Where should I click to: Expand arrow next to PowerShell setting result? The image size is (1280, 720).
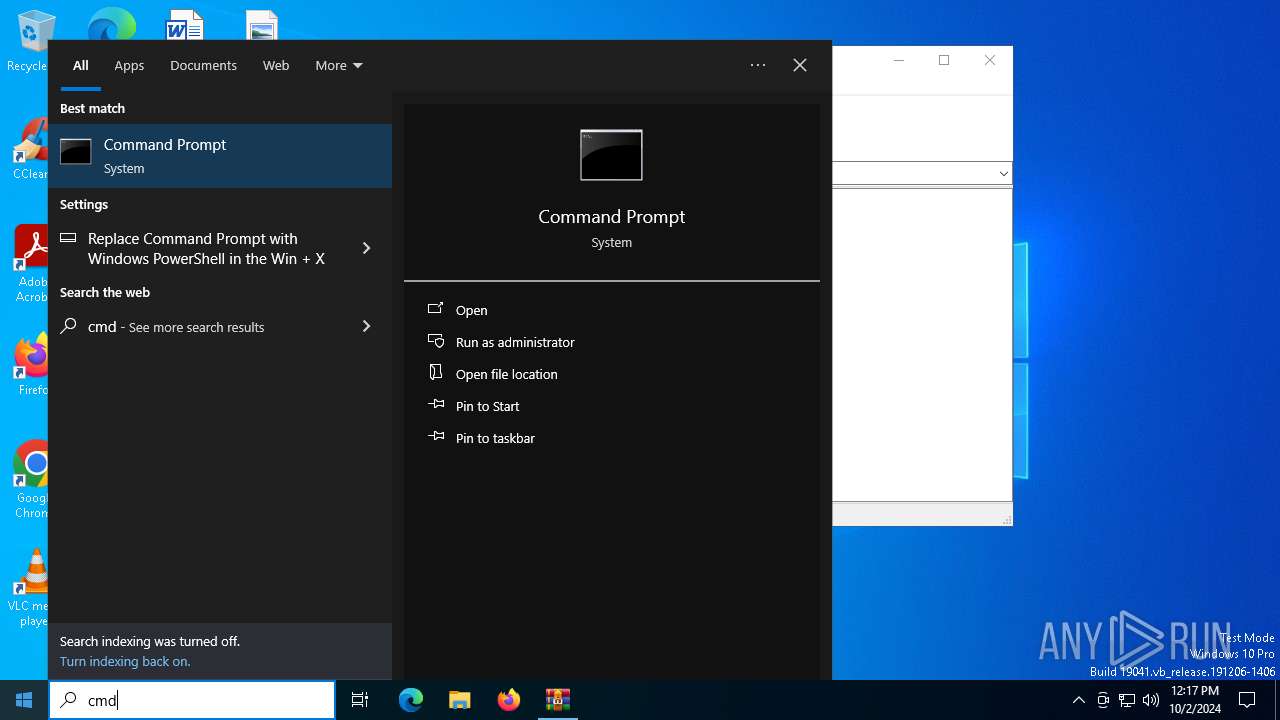tap(366, 248)
